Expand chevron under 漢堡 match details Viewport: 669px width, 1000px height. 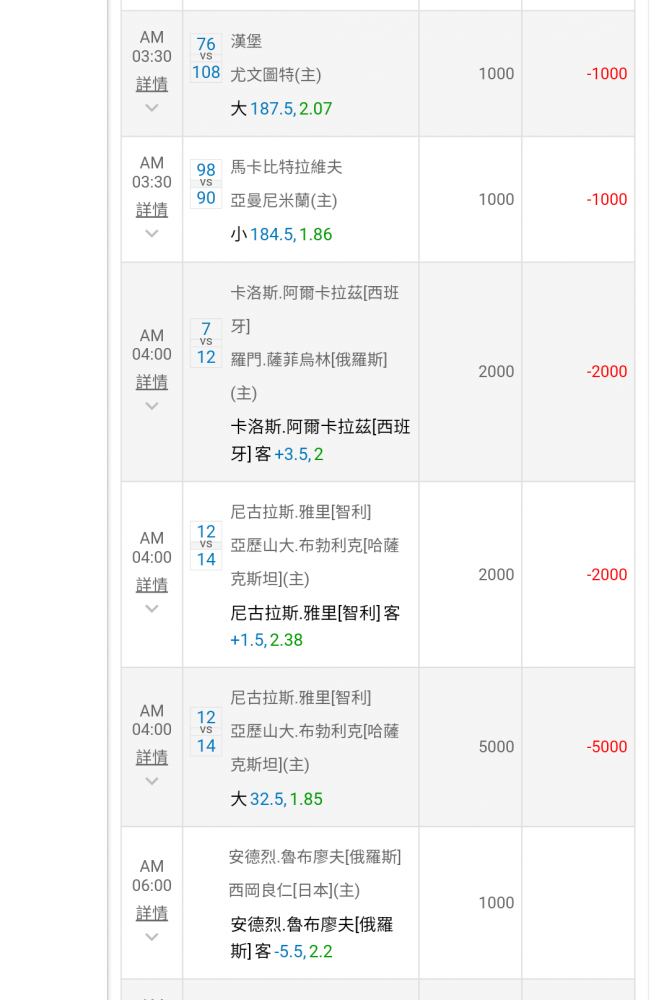coord(152,108)
